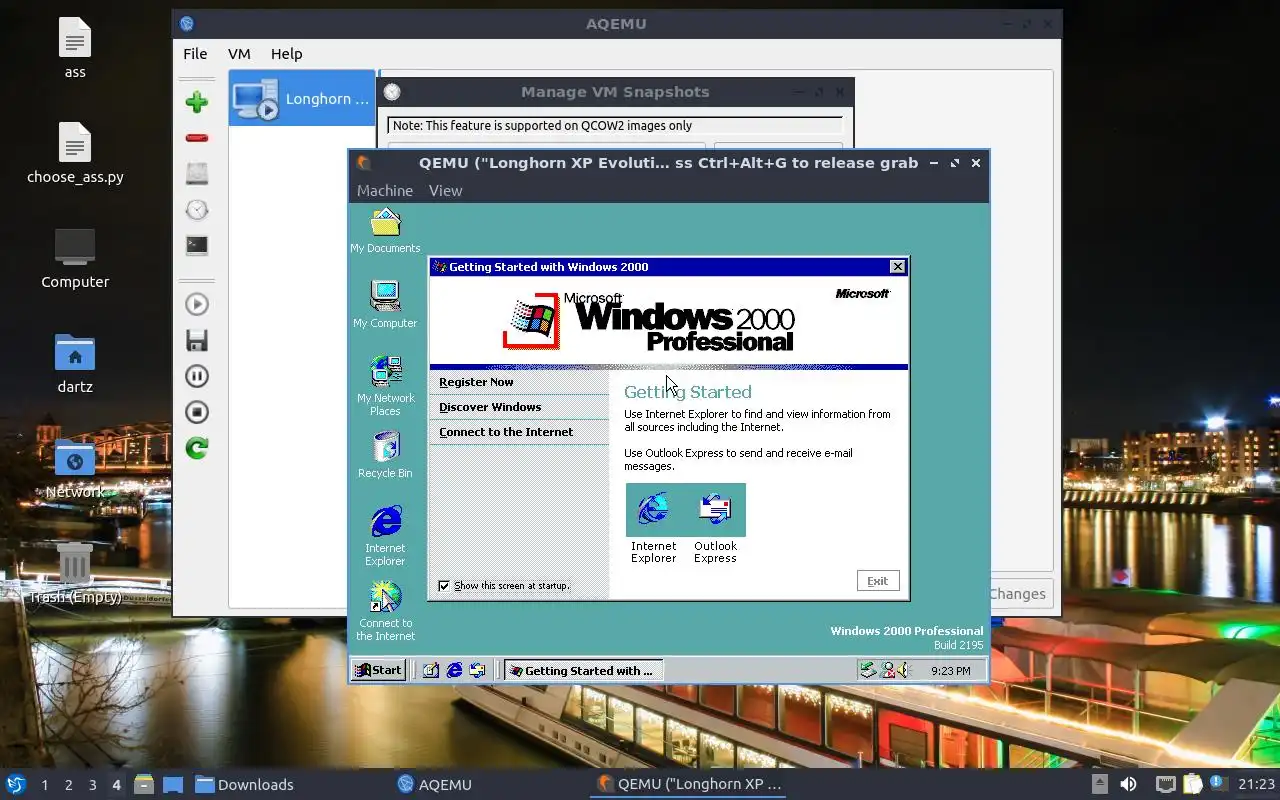
Task: Open the Network desktop icon
Action: click(x=75, y=468)
